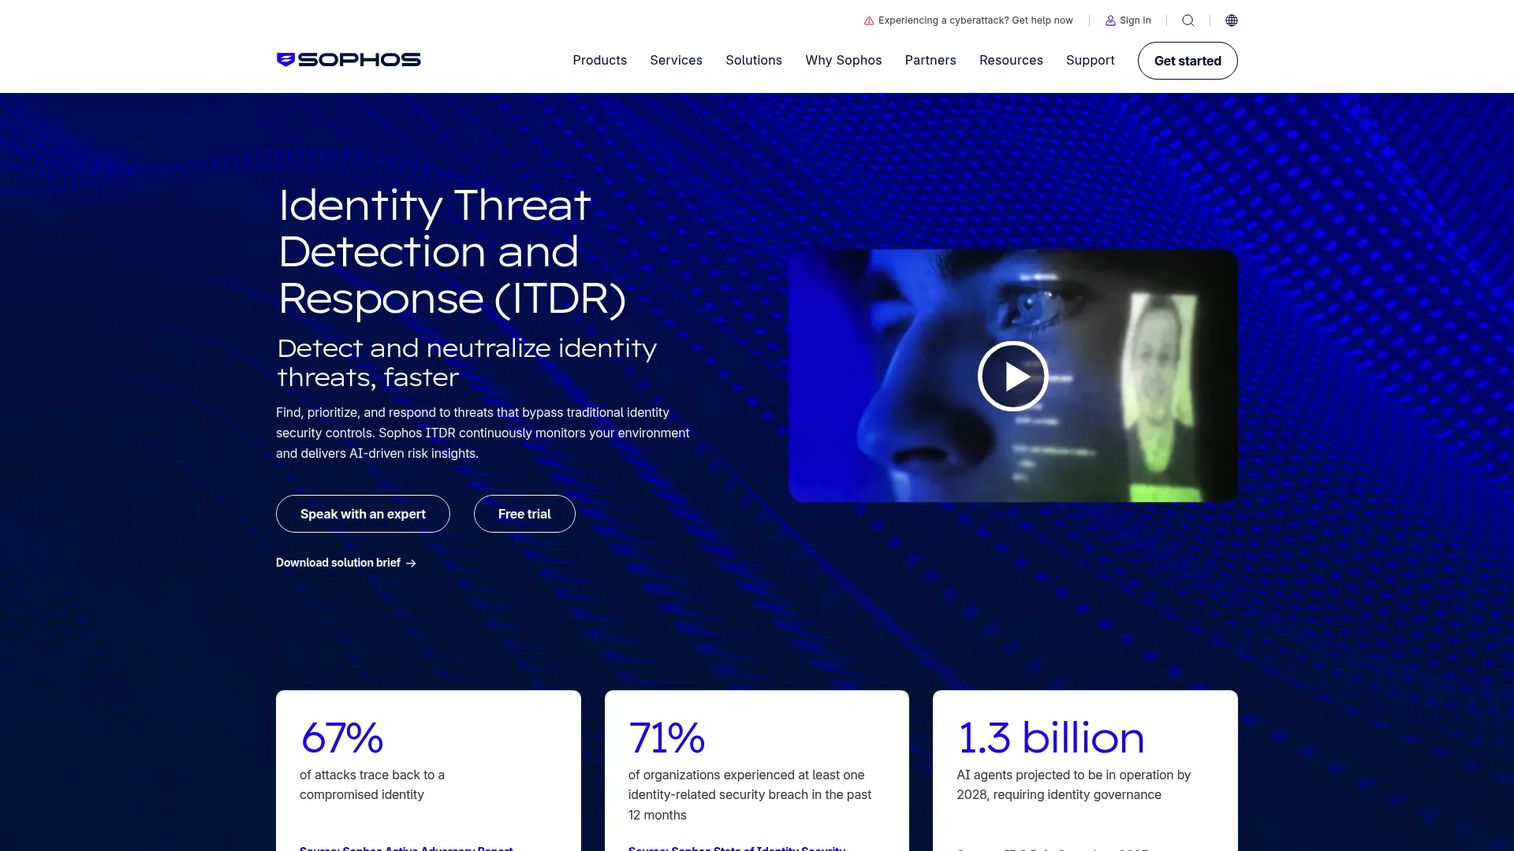Open the Support menu
The image size is (1514, 851).
point(1090,60)
